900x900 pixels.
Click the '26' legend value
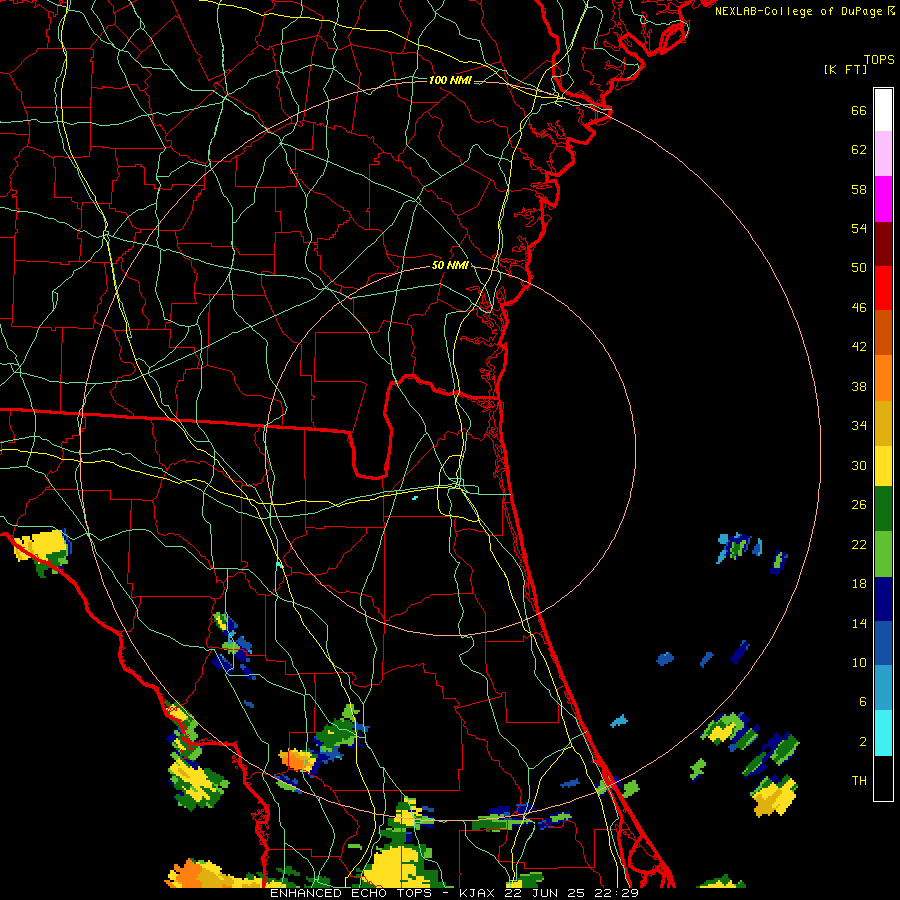point(859,505)
